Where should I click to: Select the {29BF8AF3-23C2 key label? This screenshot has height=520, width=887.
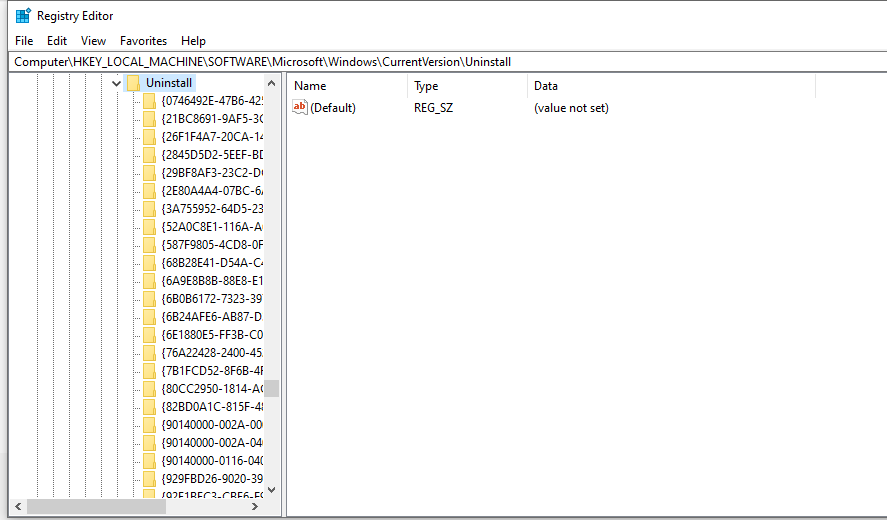[212, 173]
